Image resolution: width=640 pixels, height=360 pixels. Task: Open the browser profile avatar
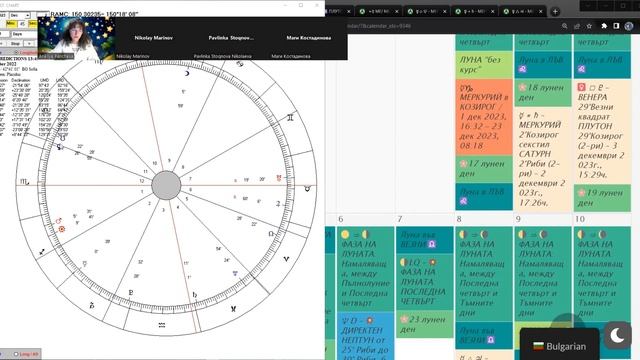pos(629,26)
